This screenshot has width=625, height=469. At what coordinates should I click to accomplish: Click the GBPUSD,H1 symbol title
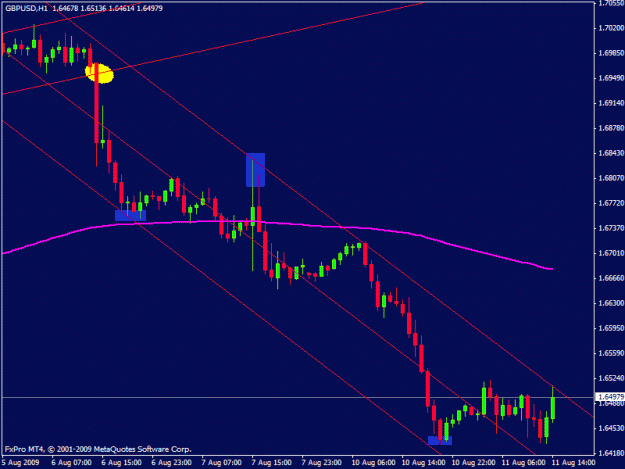coord(26,8)
